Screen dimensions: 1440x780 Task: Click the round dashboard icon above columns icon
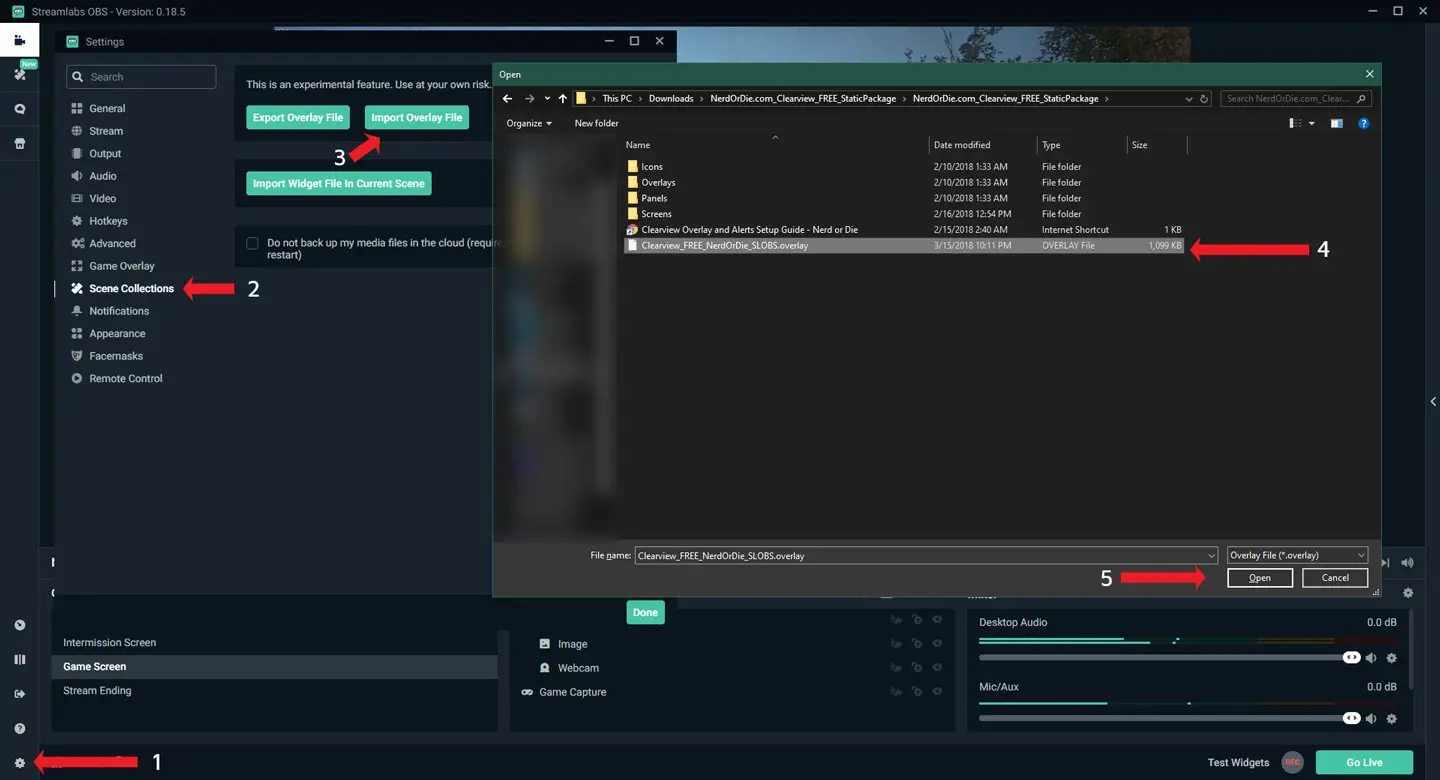19,625
